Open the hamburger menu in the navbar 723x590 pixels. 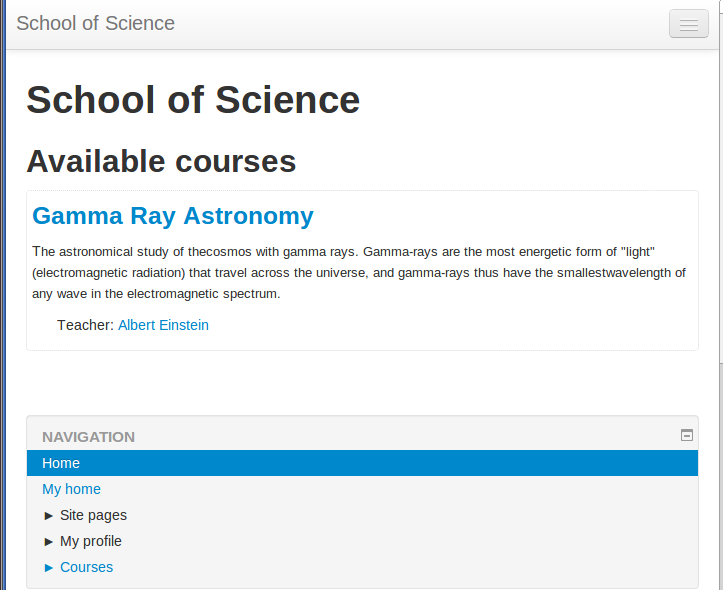click(688, 24)
